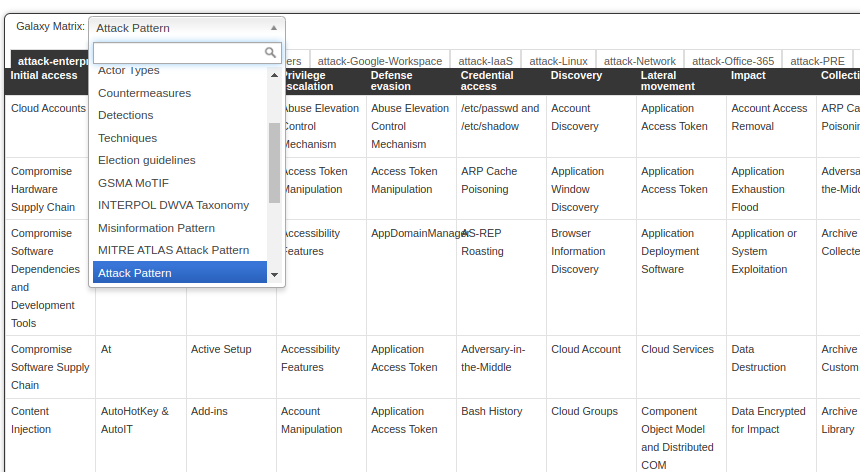Collapse the Galaxy Matrix dropdown arrow

click(x=274, y=28)
